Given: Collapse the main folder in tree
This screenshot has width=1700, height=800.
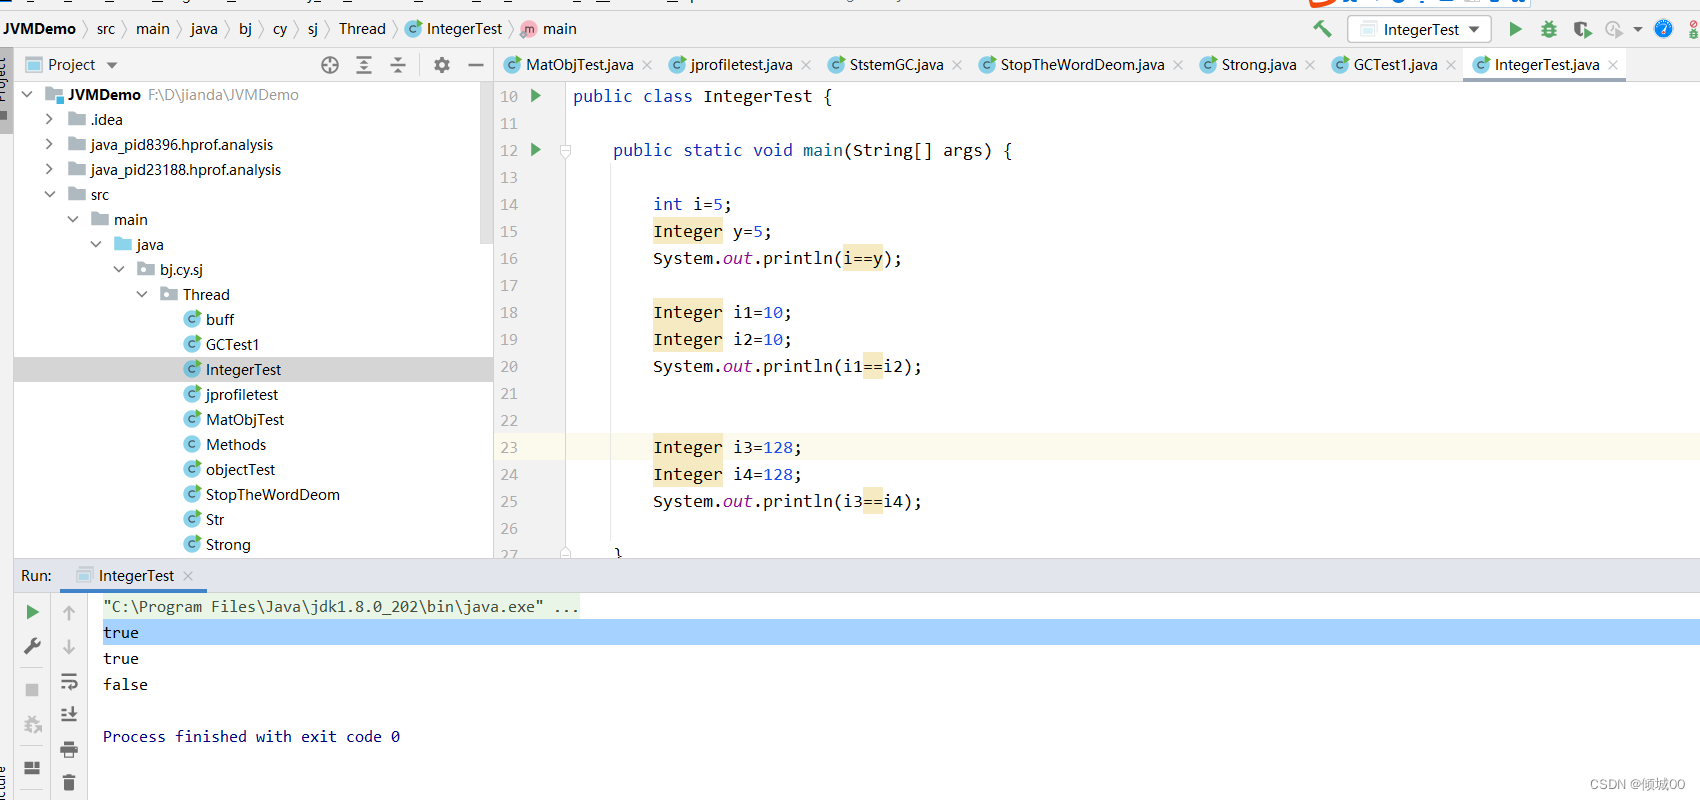Looking at the screenshot, I should [x=73, y=219].
